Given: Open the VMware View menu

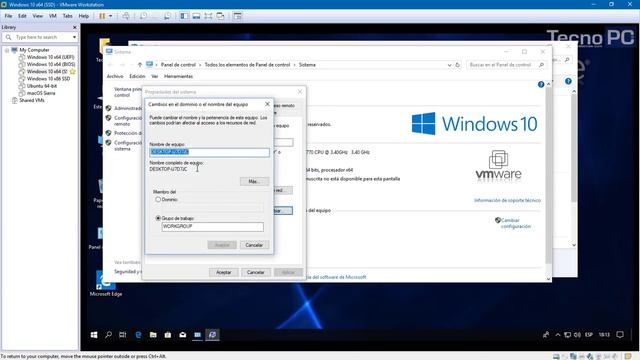Looking at the screenshot, I should point(38,16).
